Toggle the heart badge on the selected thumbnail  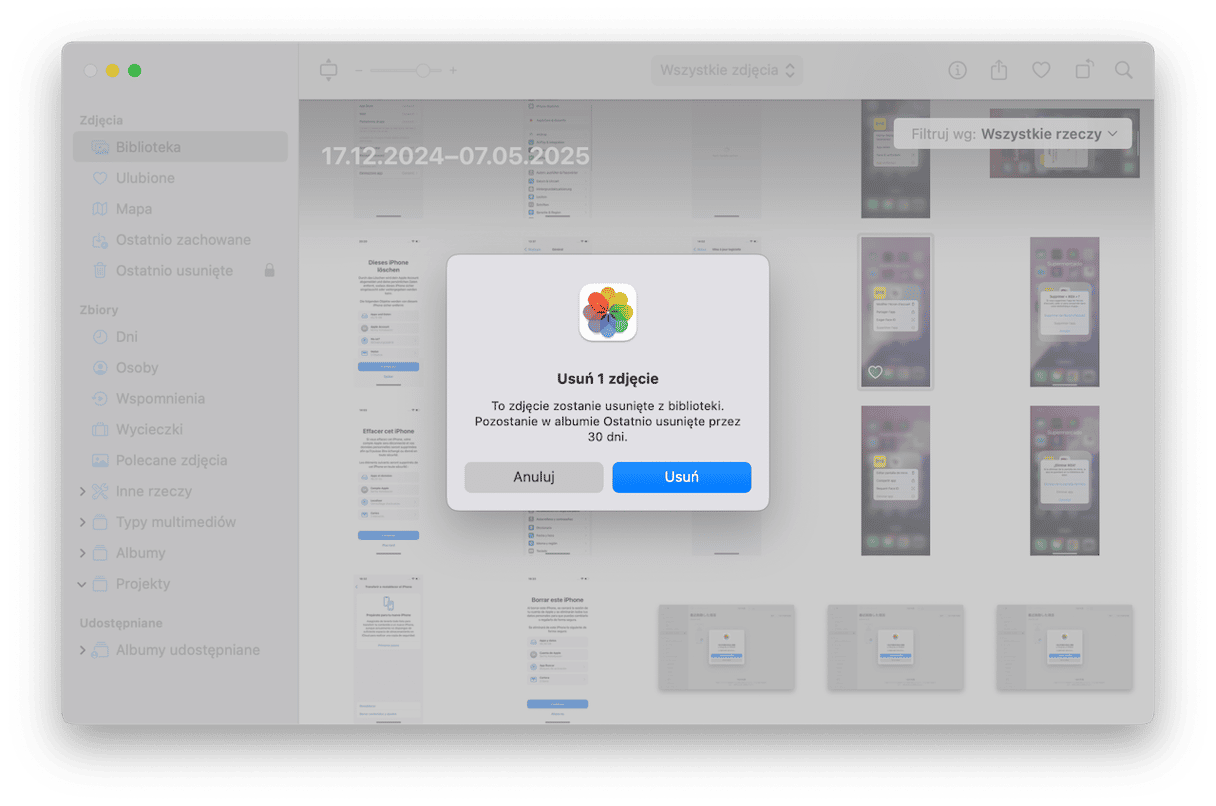(875, 372)
